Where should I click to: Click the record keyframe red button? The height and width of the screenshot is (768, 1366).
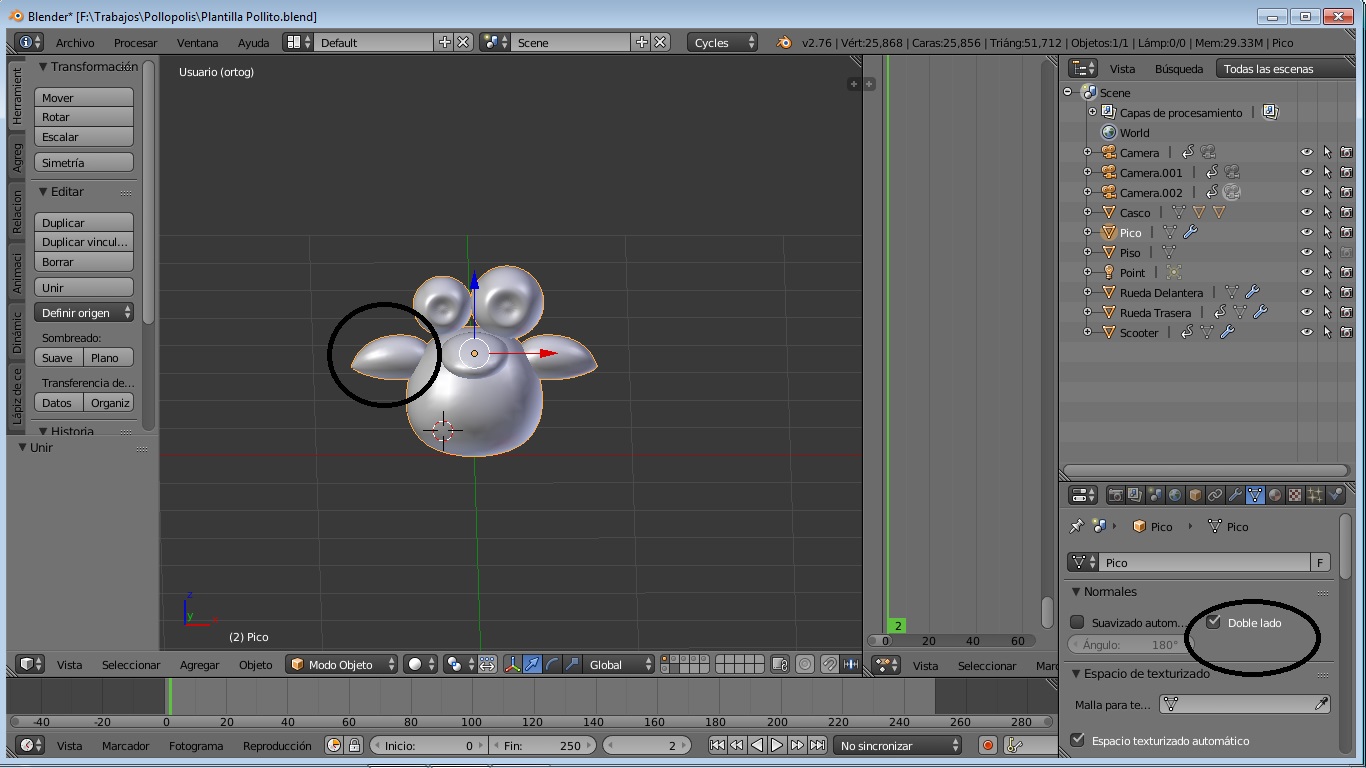click(988, 745)
